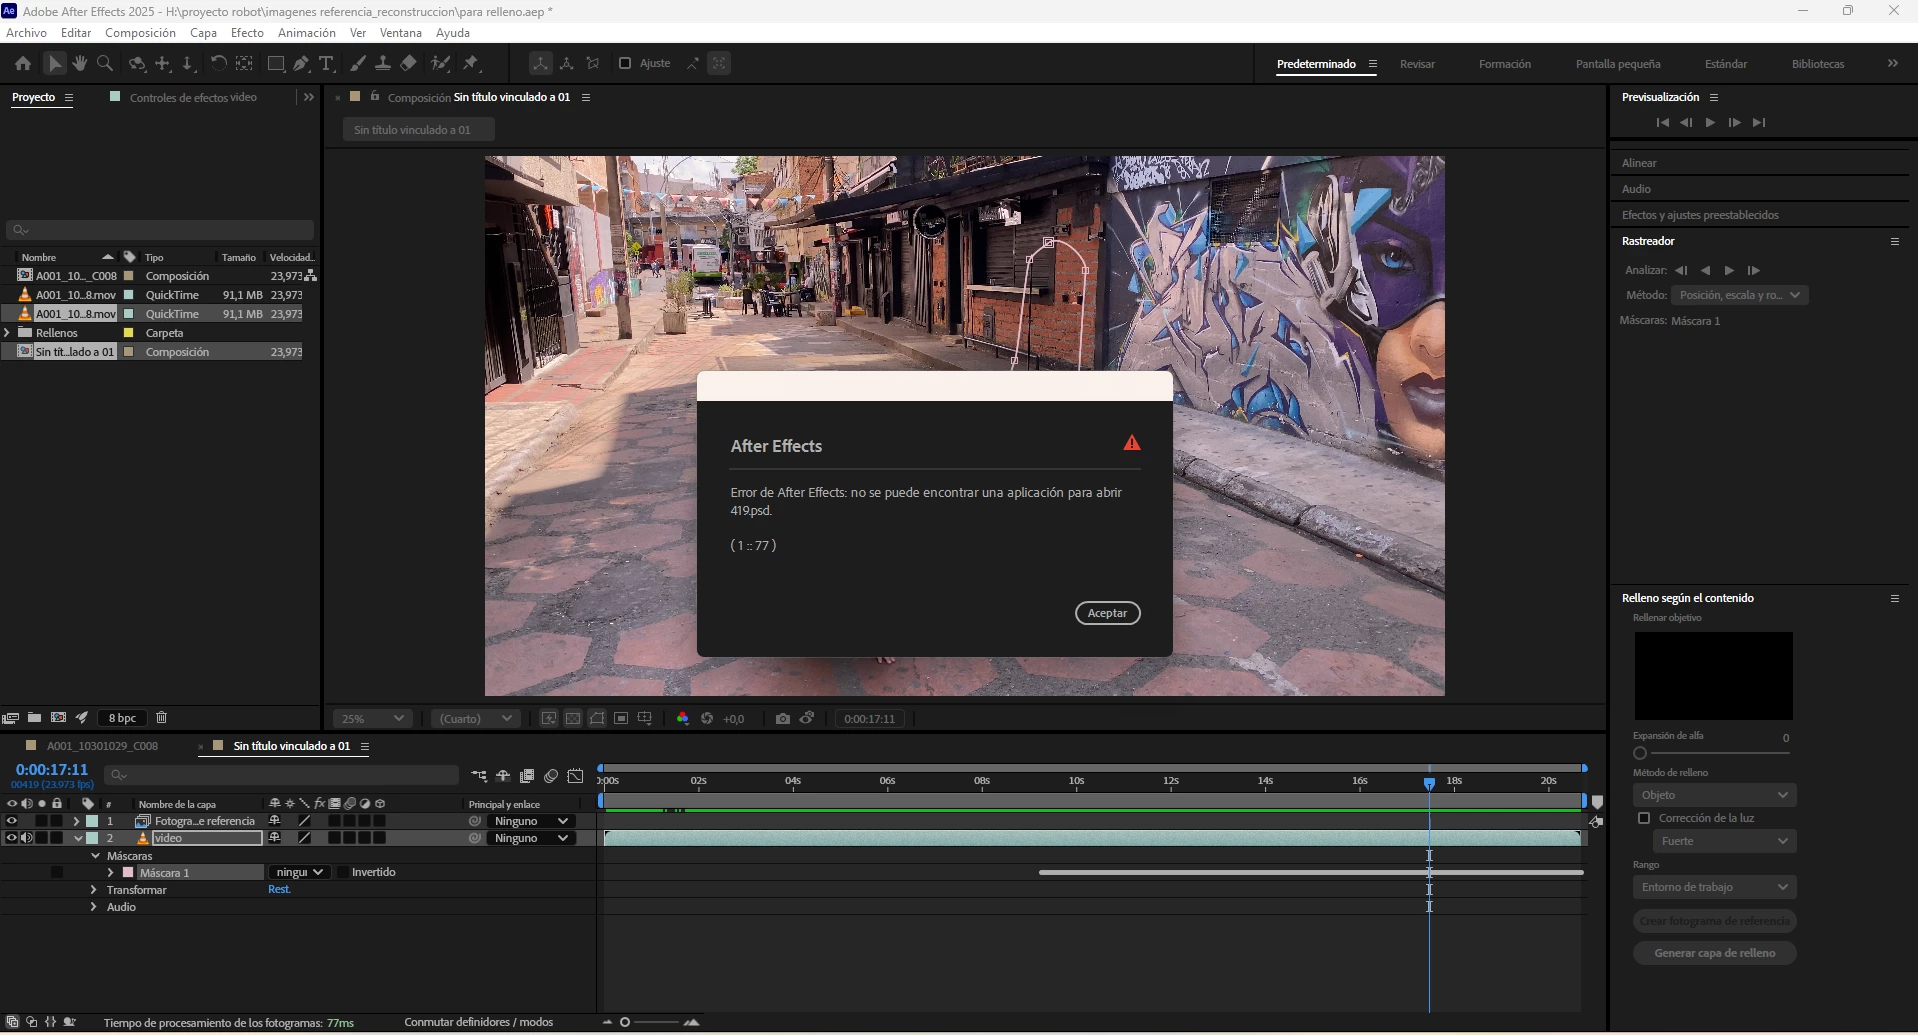
Task: Delete selected project item with trash icon
Action: [161, 717]
